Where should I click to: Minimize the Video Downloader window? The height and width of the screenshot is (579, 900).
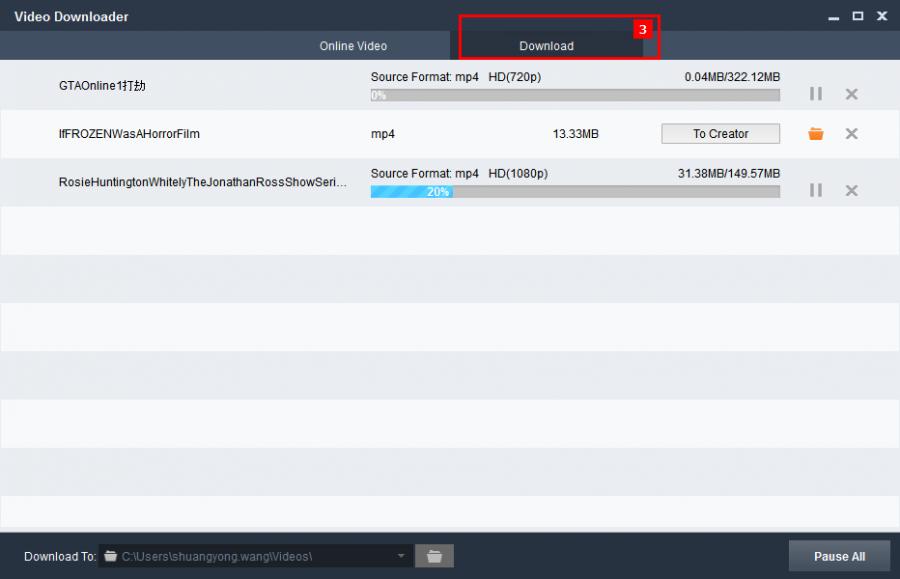pyautogui.click(x=833, y=17)
